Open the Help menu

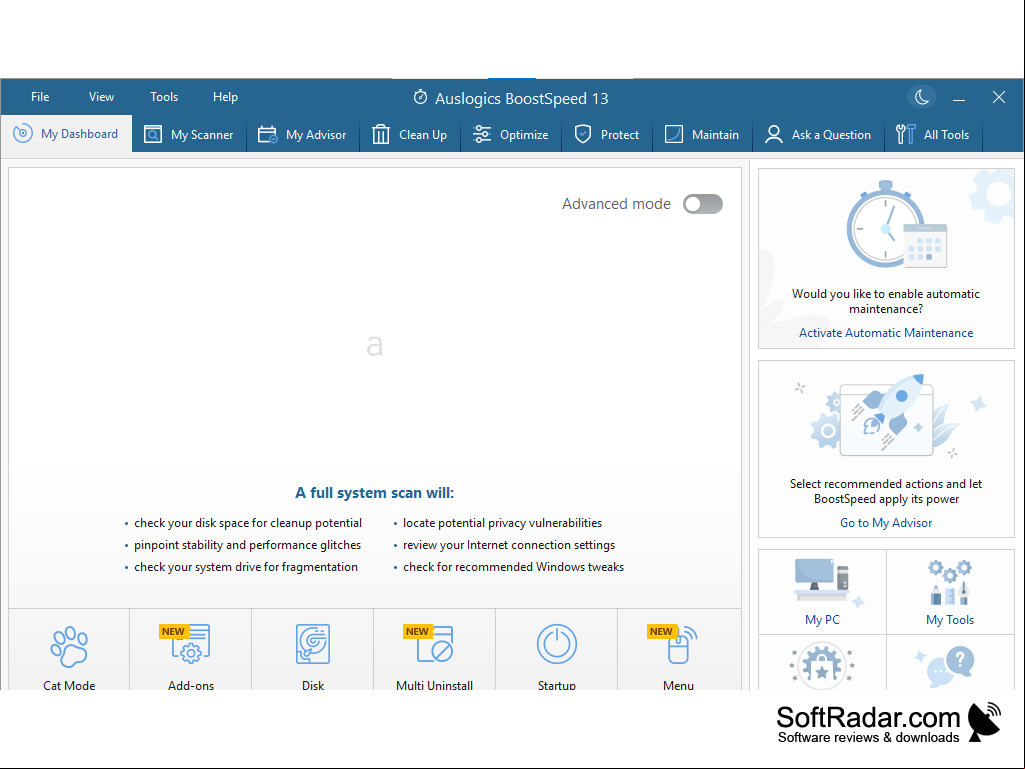click(226, 97)
